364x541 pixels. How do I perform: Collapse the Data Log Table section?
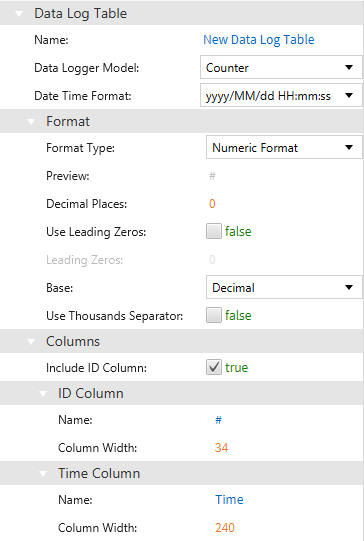(x=19, y=14)
